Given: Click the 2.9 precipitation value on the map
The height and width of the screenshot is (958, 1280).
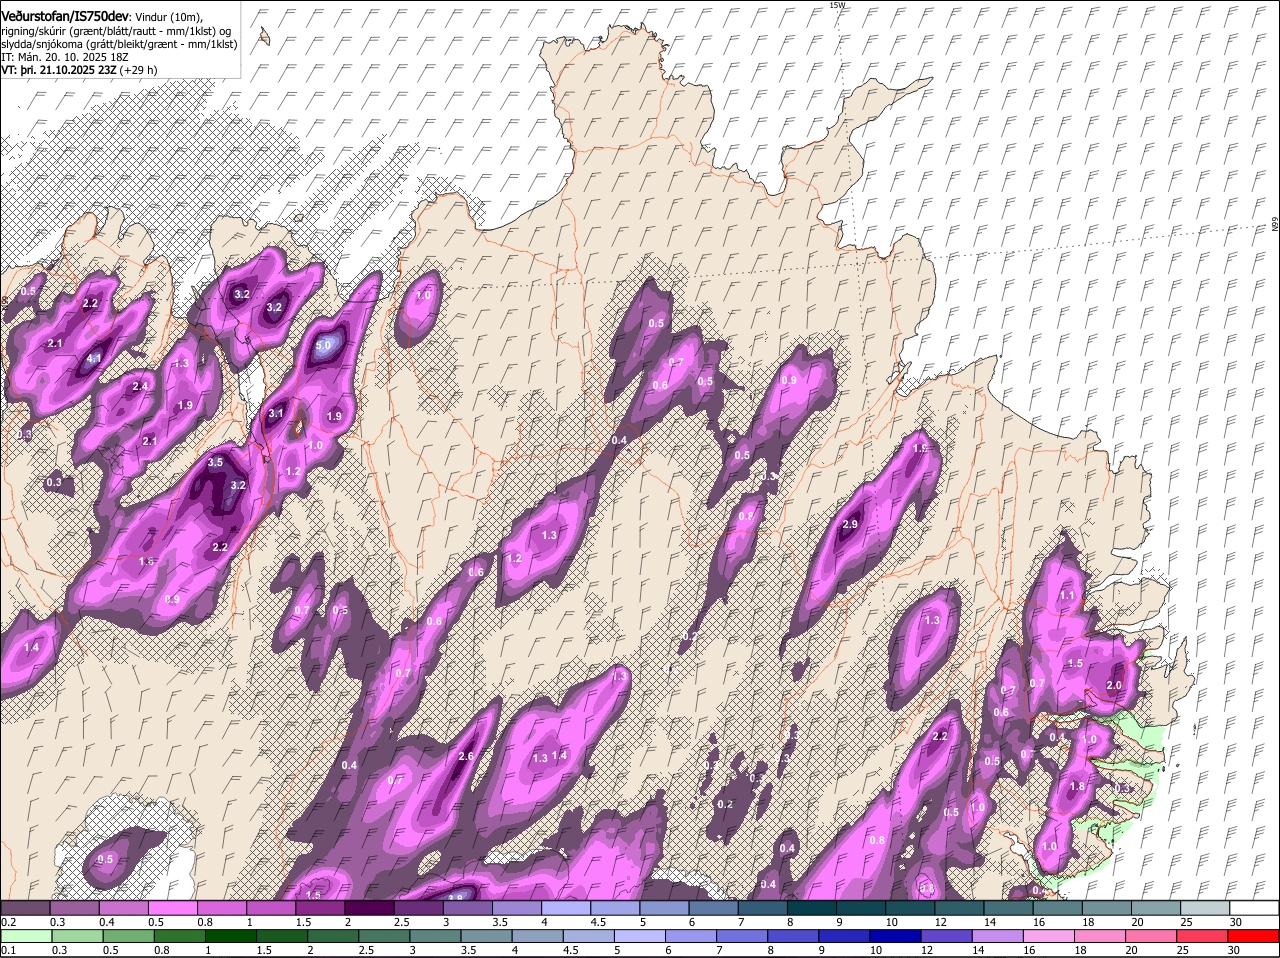Looking at the screenshot, I should click(x=851, y=524).
